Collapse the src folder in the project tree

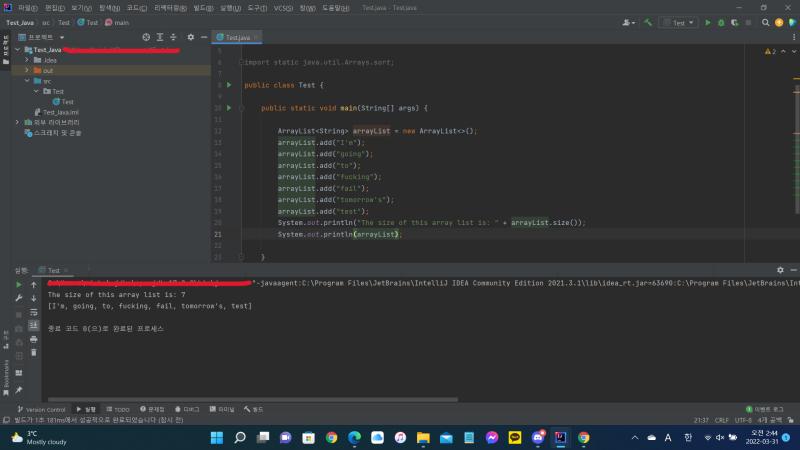(27, 81)
